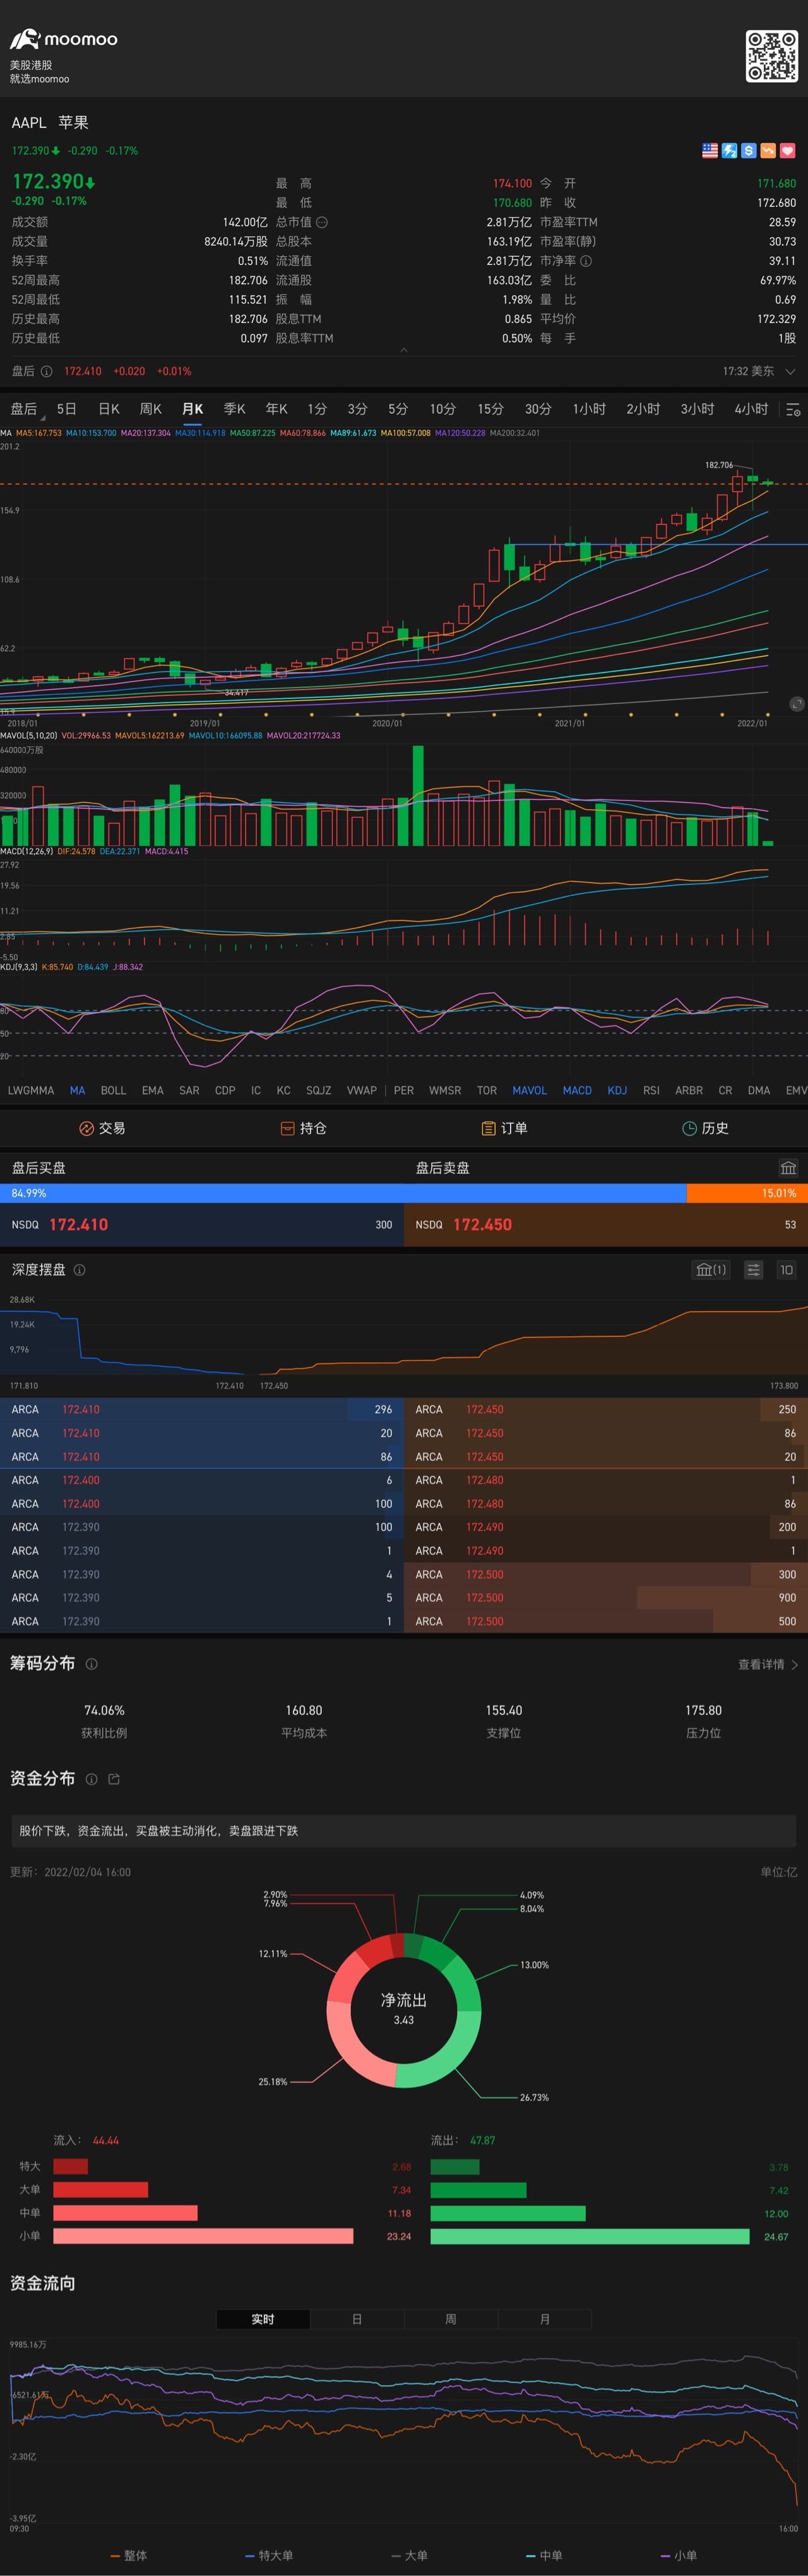Screen dimensions: 808x2576
Task: Tap the blue 84.99% bid ratio bar
Action: [x=343, y=1193]
